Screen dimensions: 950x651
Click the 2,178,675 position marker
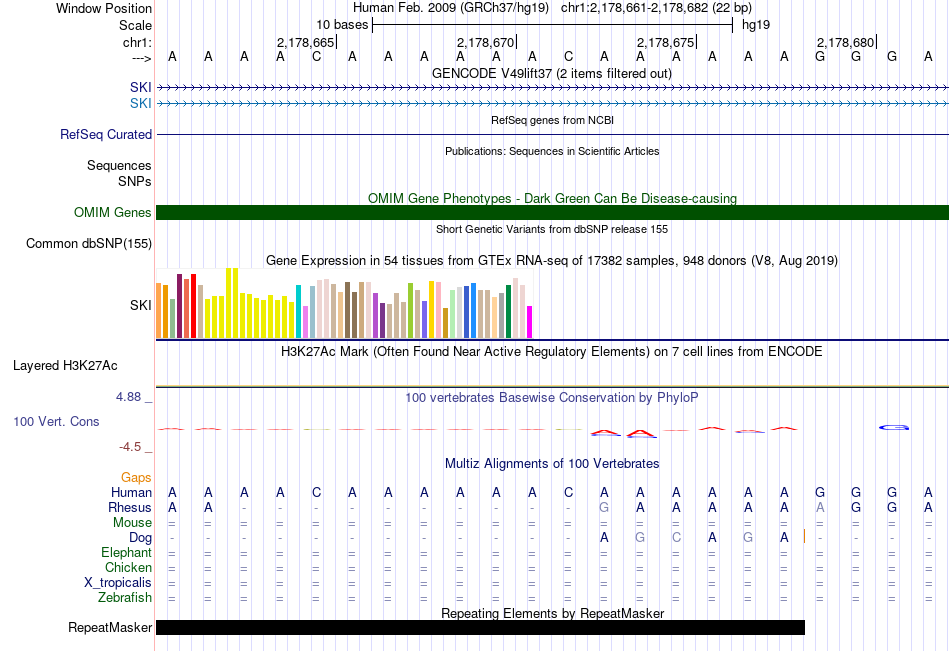[x=666, y=42]
